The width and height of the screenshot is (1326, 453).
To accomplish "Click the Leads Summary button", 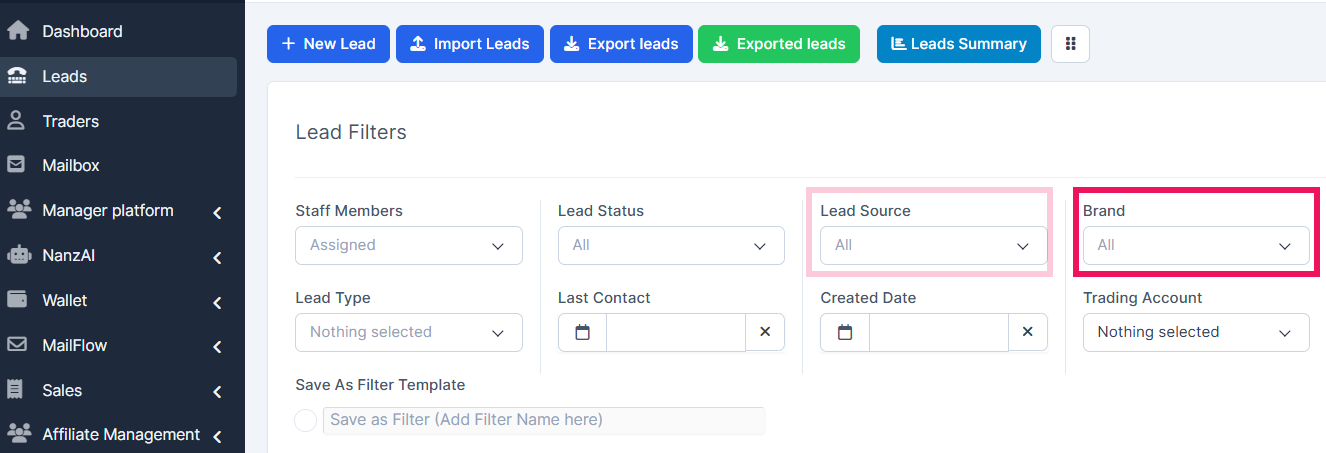I will pos(958,44).
